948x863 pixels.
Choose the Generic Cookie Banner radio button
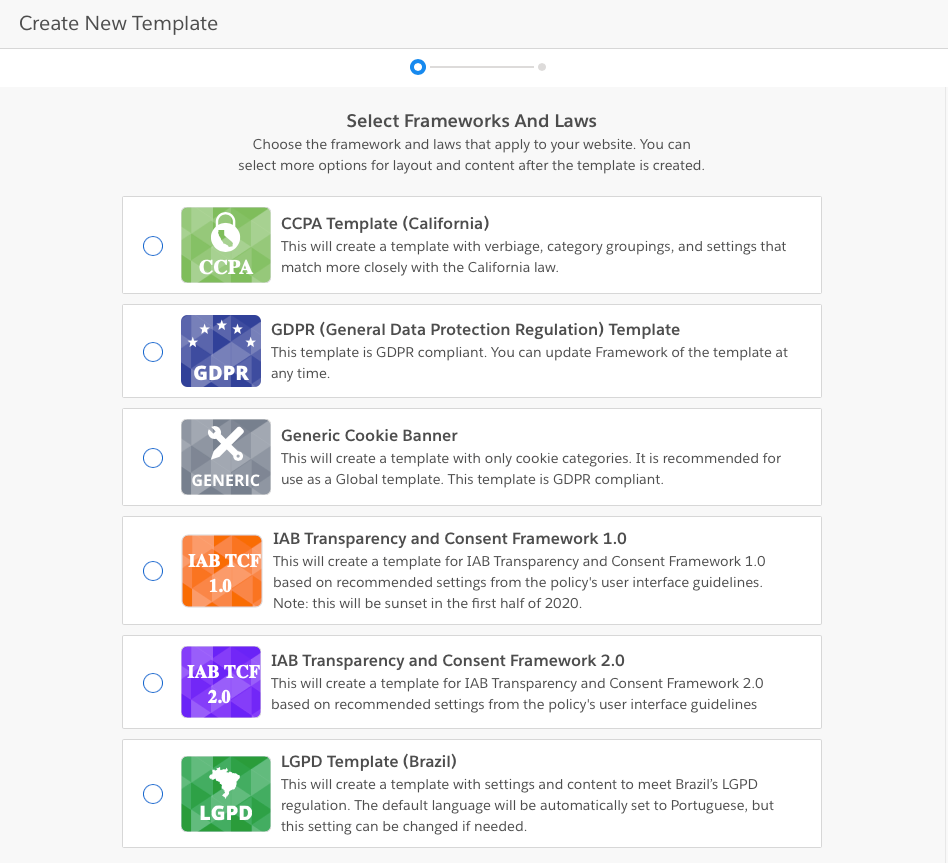tap(153, 458)
